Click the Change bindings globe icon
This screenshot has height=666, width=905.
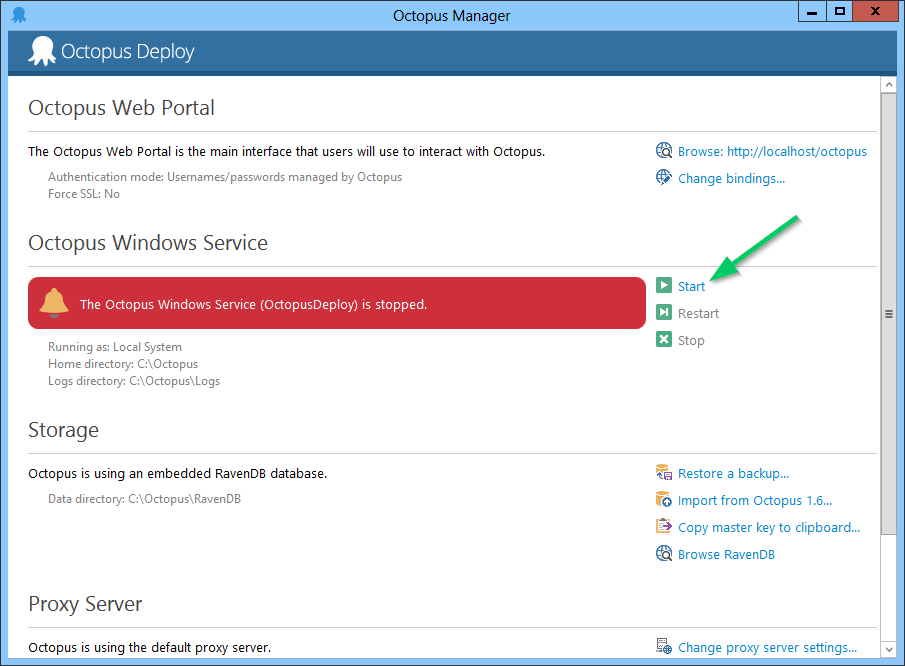pos(664,178)
